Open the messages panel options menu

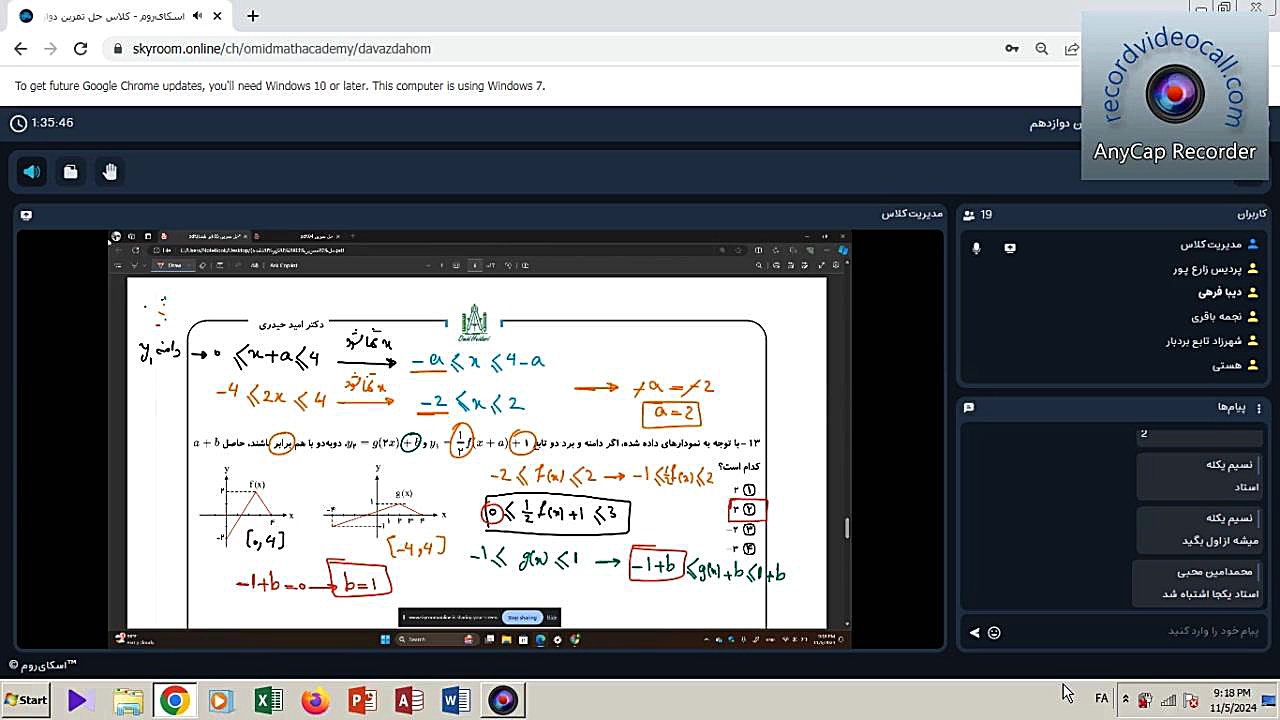1259,408
